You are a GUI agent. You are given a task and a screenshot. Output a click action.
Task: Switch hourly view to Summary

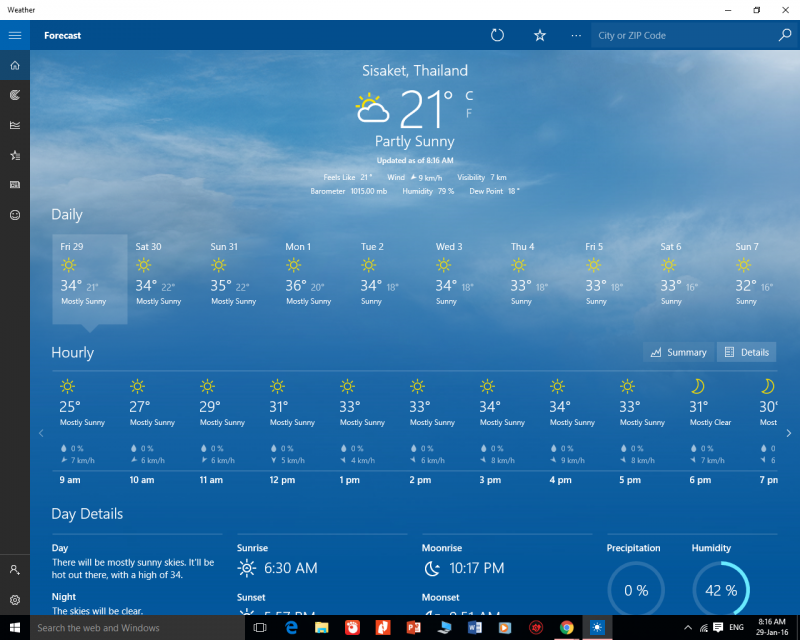678,352
